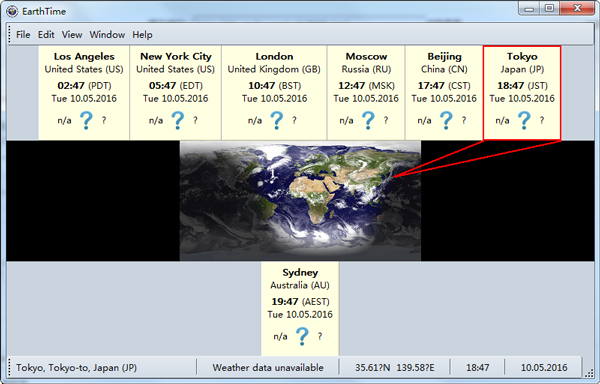
Task: Open the View menu
Action: [x=72, y=35]
